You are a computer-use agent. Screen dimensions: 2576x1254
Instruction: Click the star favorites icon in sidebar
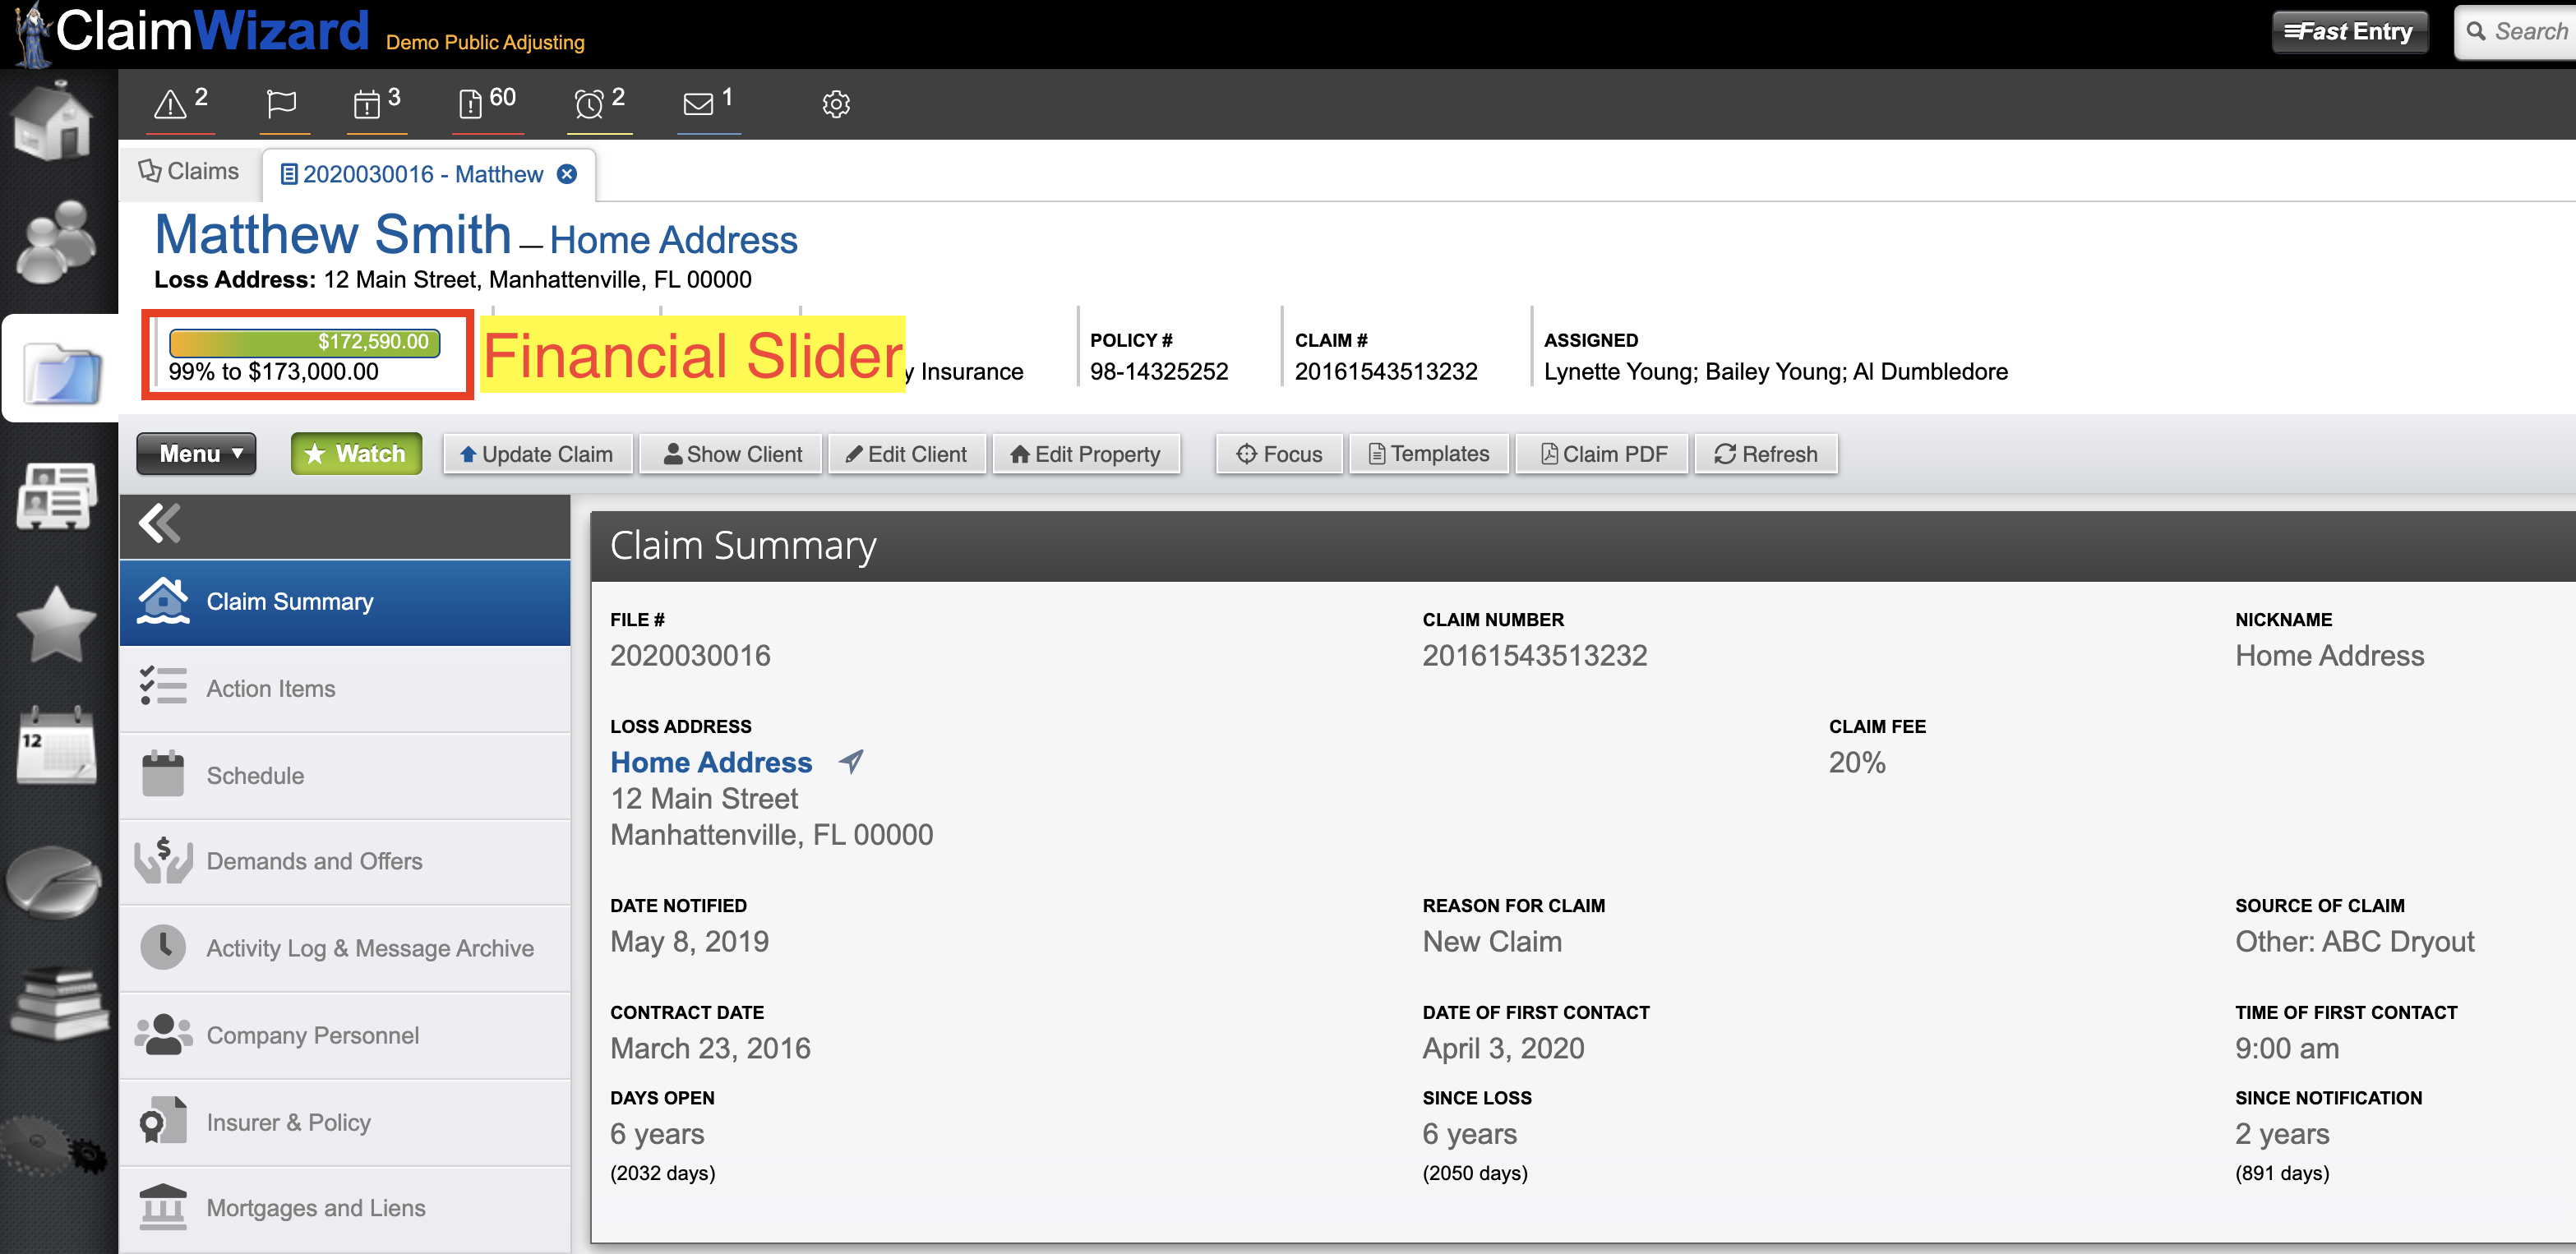(57, 624)
